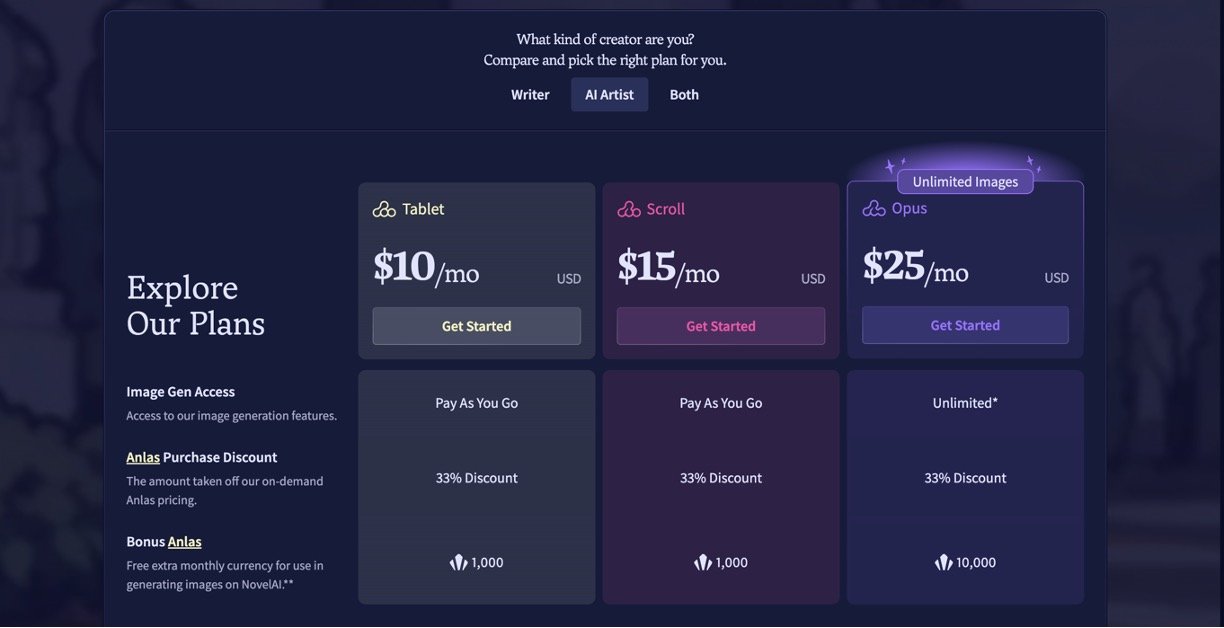
Task: Choose the Both creator tab
Action: (x=684, y=95)
